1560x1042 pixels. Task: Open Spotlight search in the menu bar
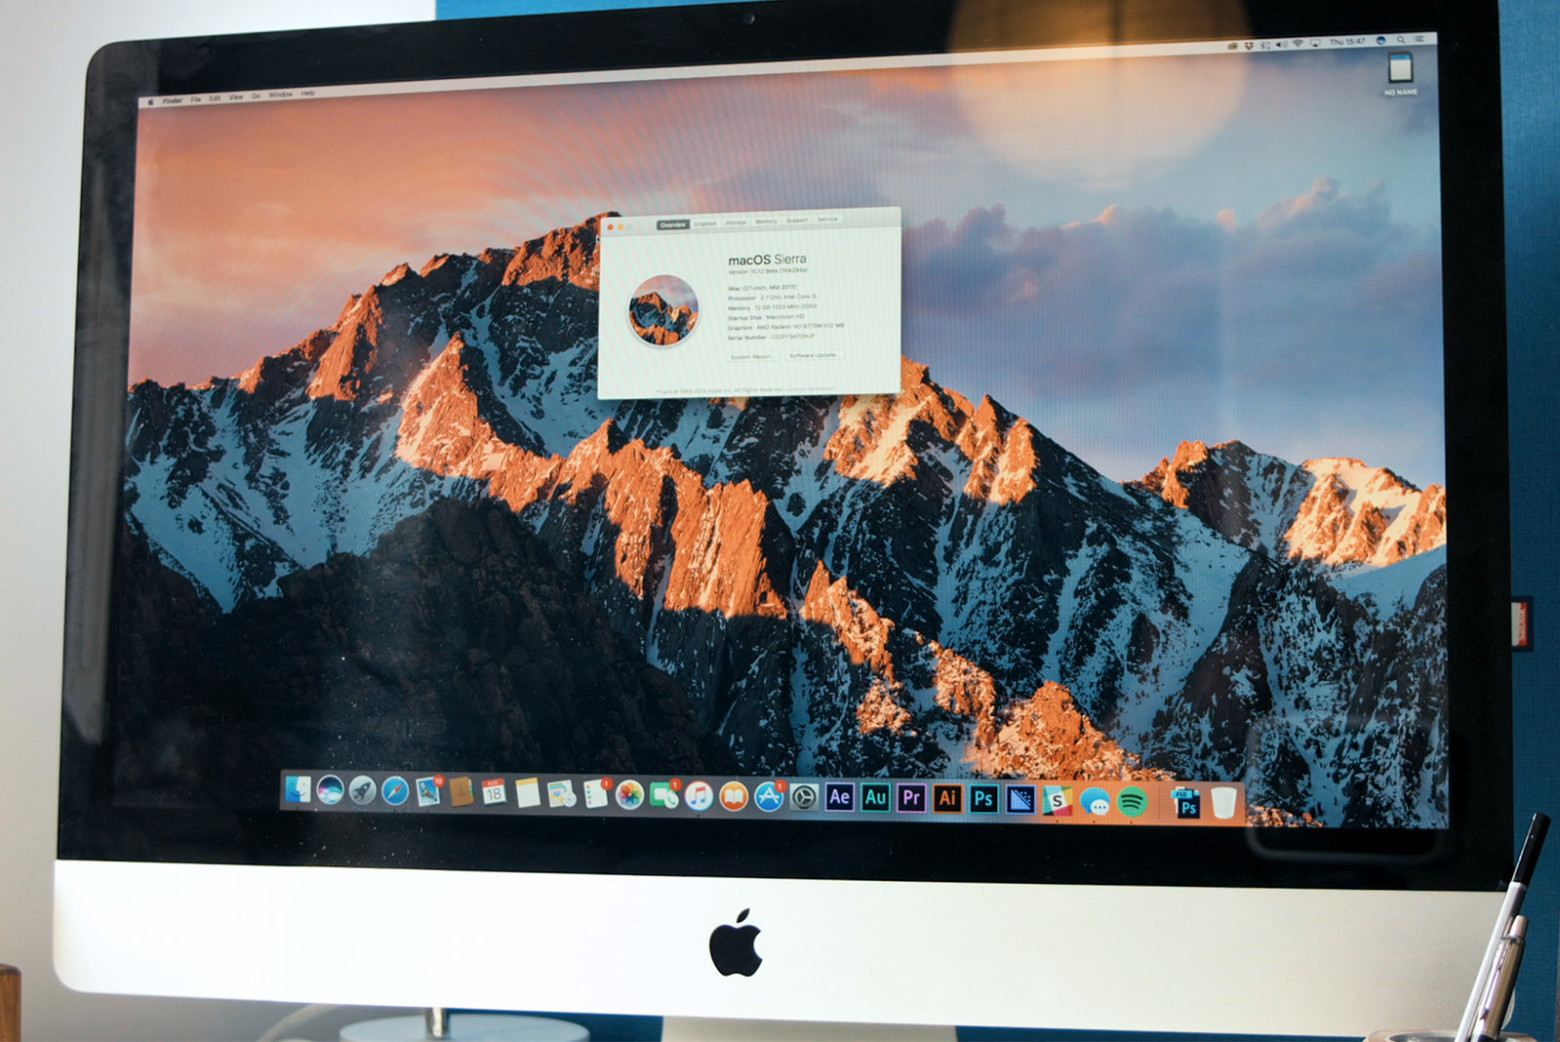[x=1401, y=40]
